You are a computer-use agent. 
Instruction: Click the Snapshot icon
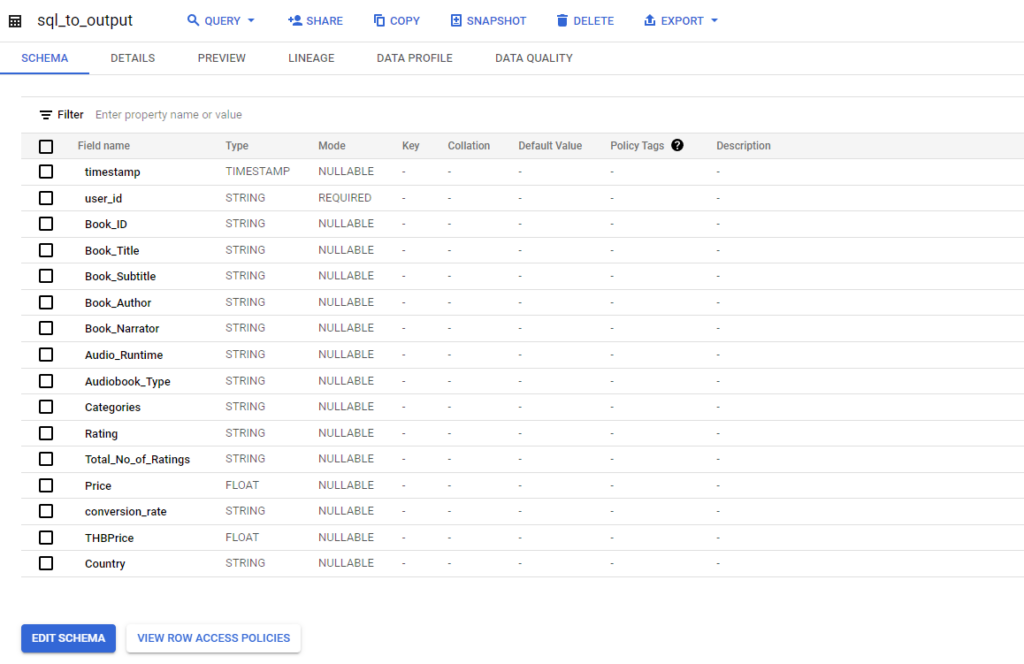click(x=456, y=21)
